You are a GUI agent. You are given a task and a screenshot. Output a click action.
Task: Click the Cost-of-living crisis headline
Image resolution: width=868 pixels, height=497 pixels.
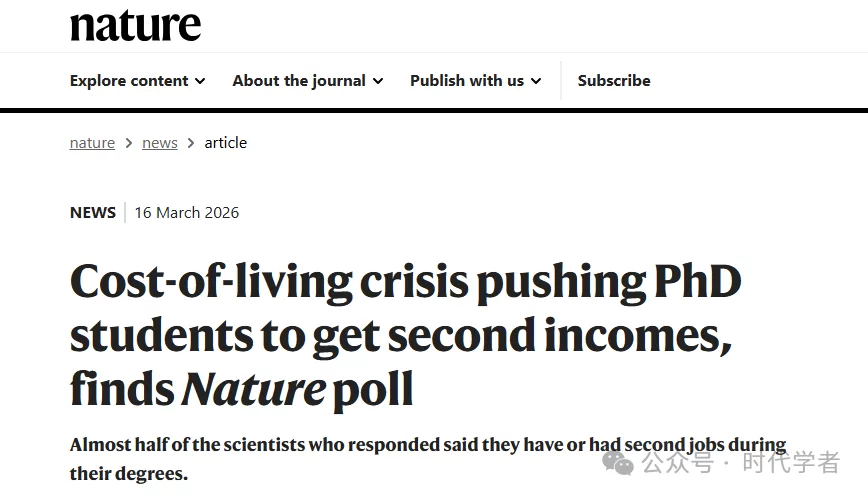pyautogui.click(x=405, y=285)
